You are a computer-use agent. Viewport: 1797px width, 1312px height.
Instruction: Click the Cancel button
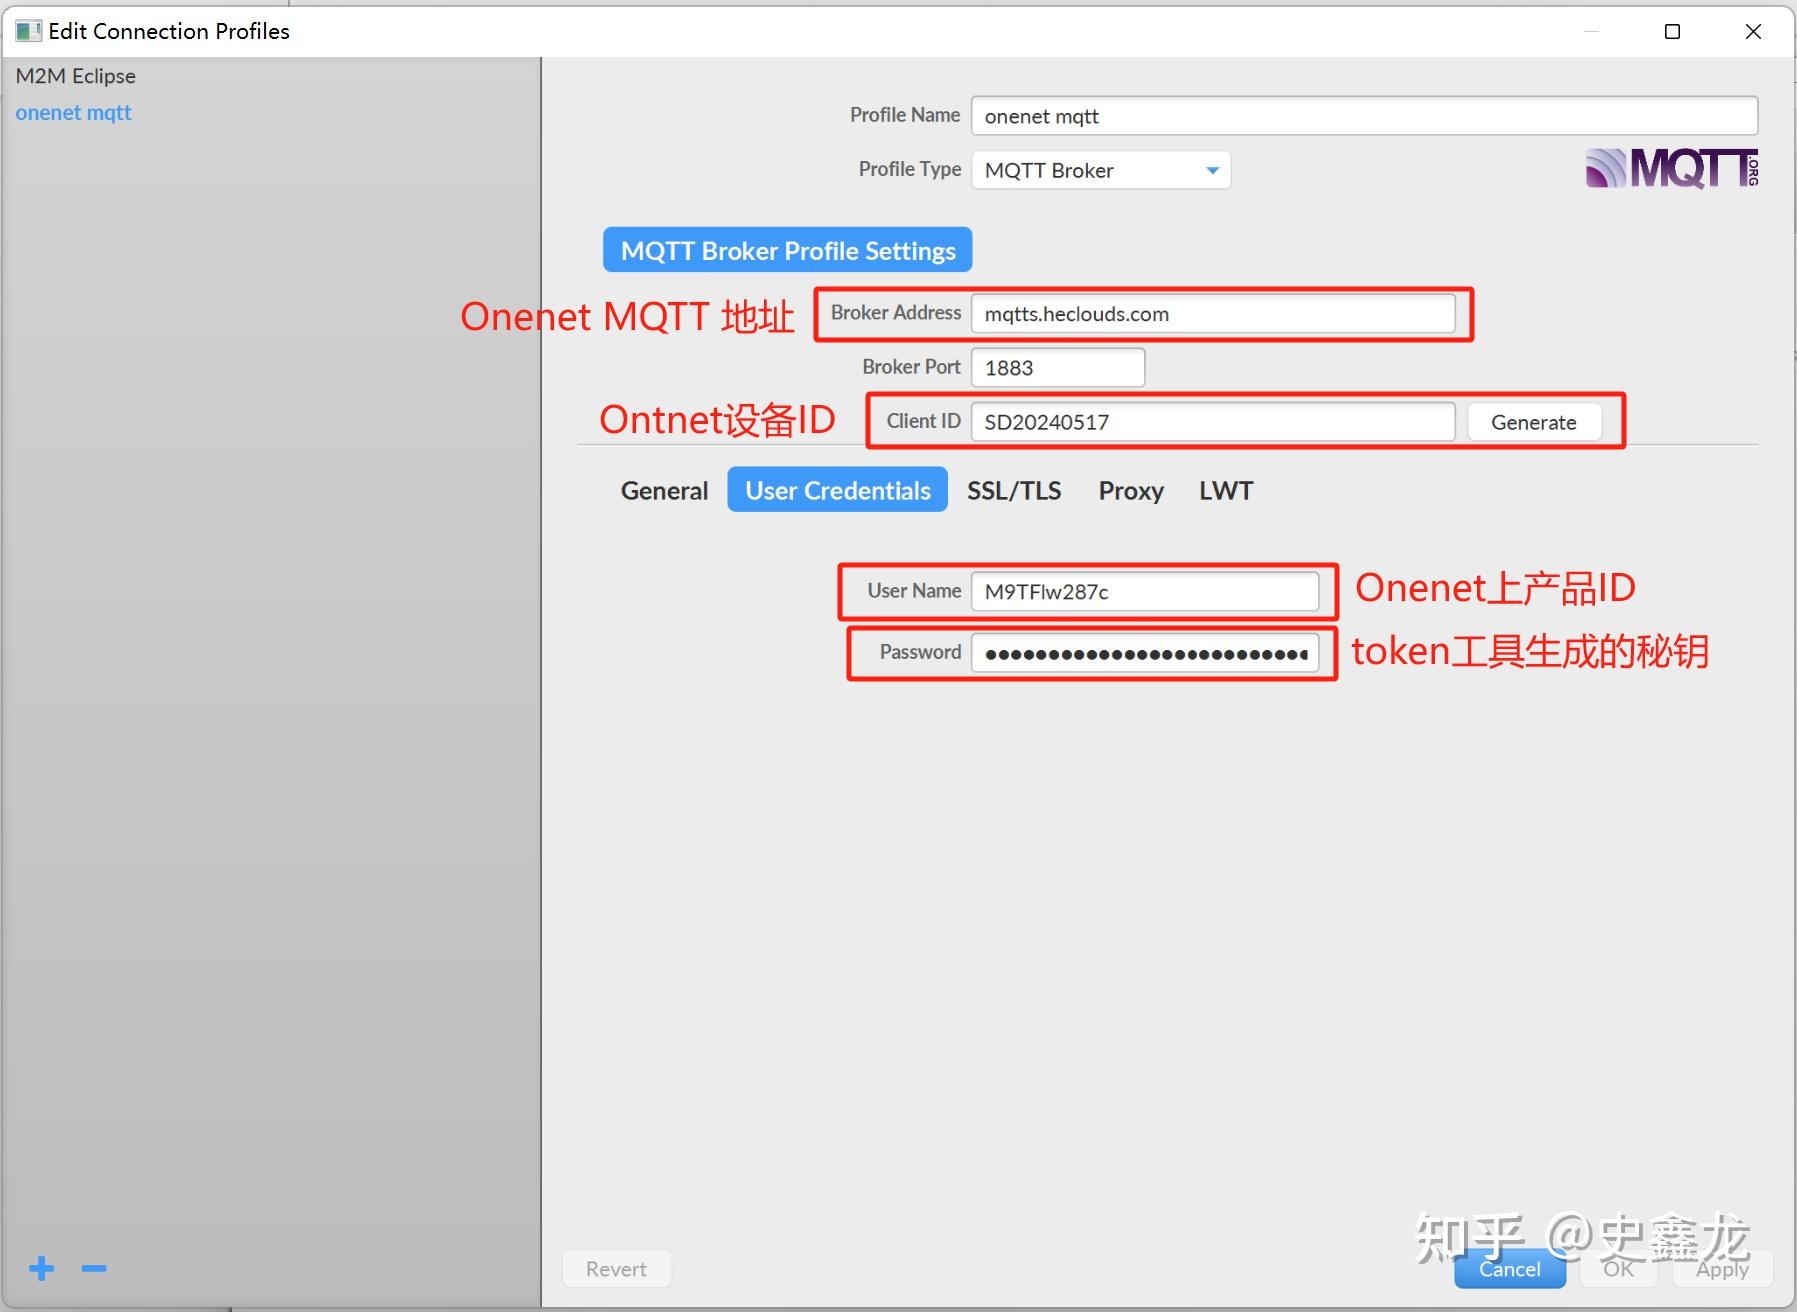(1509, 1268)
